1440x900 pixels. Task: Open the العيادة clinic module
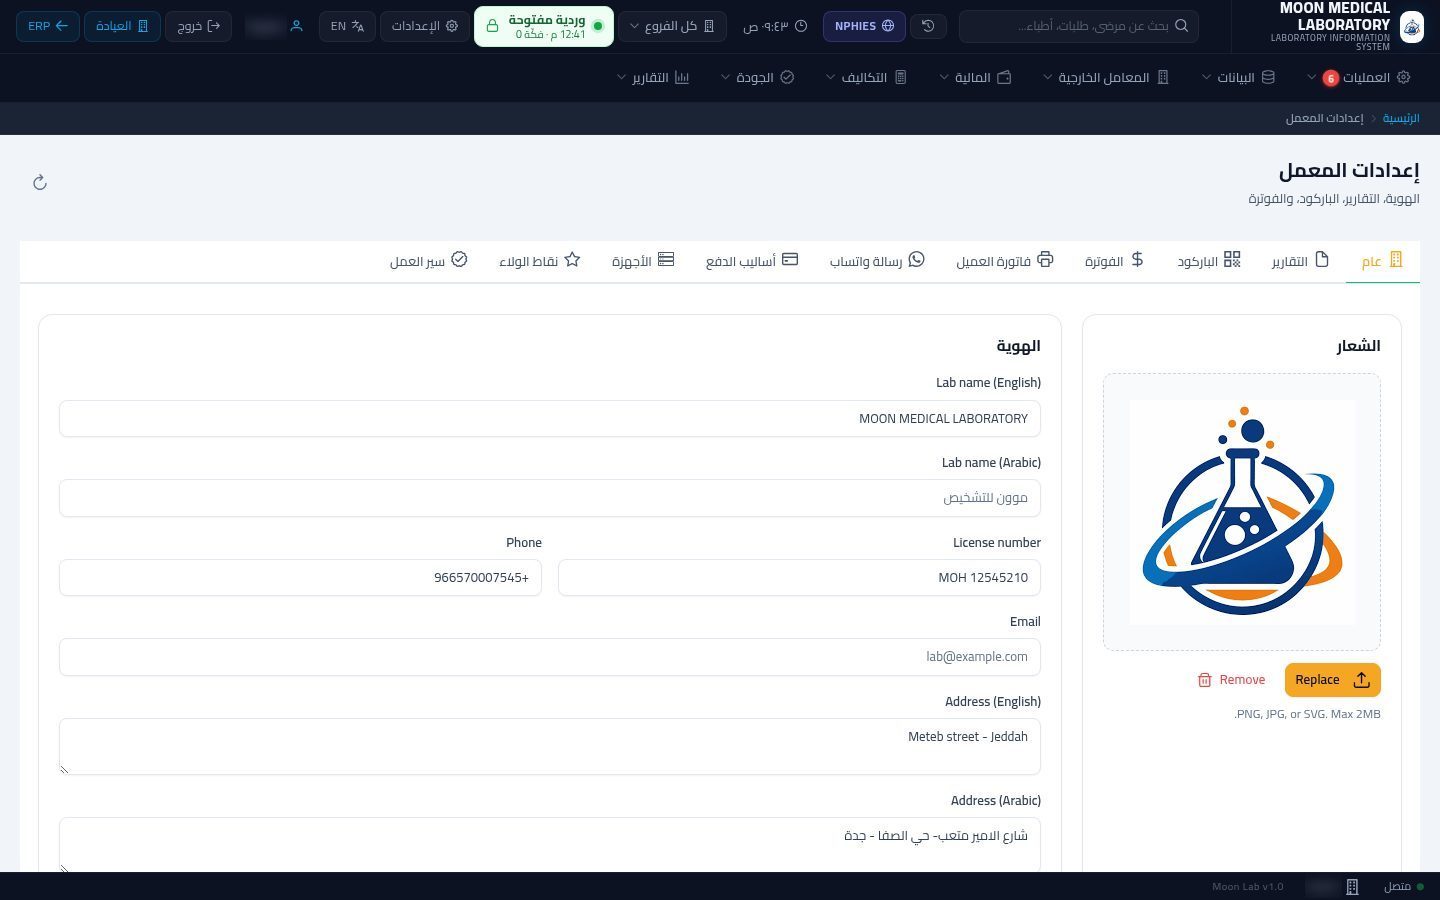[x=122, y=26]
